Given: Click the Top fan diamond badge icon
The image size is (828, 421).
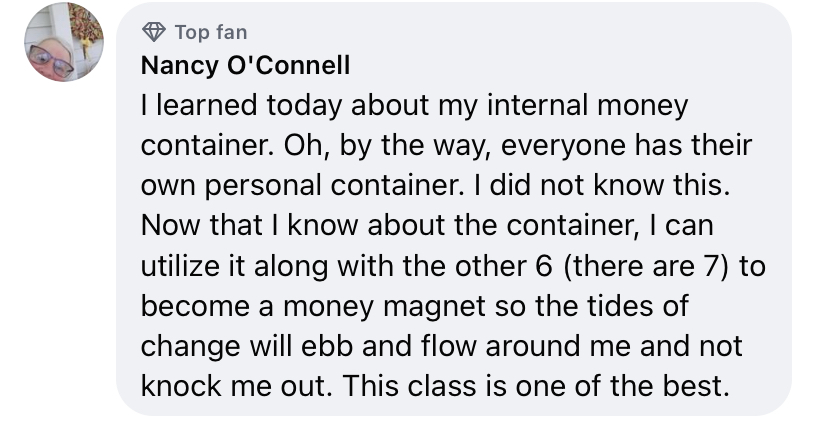Looking at the screenshot, I should (x=152, y=32).
